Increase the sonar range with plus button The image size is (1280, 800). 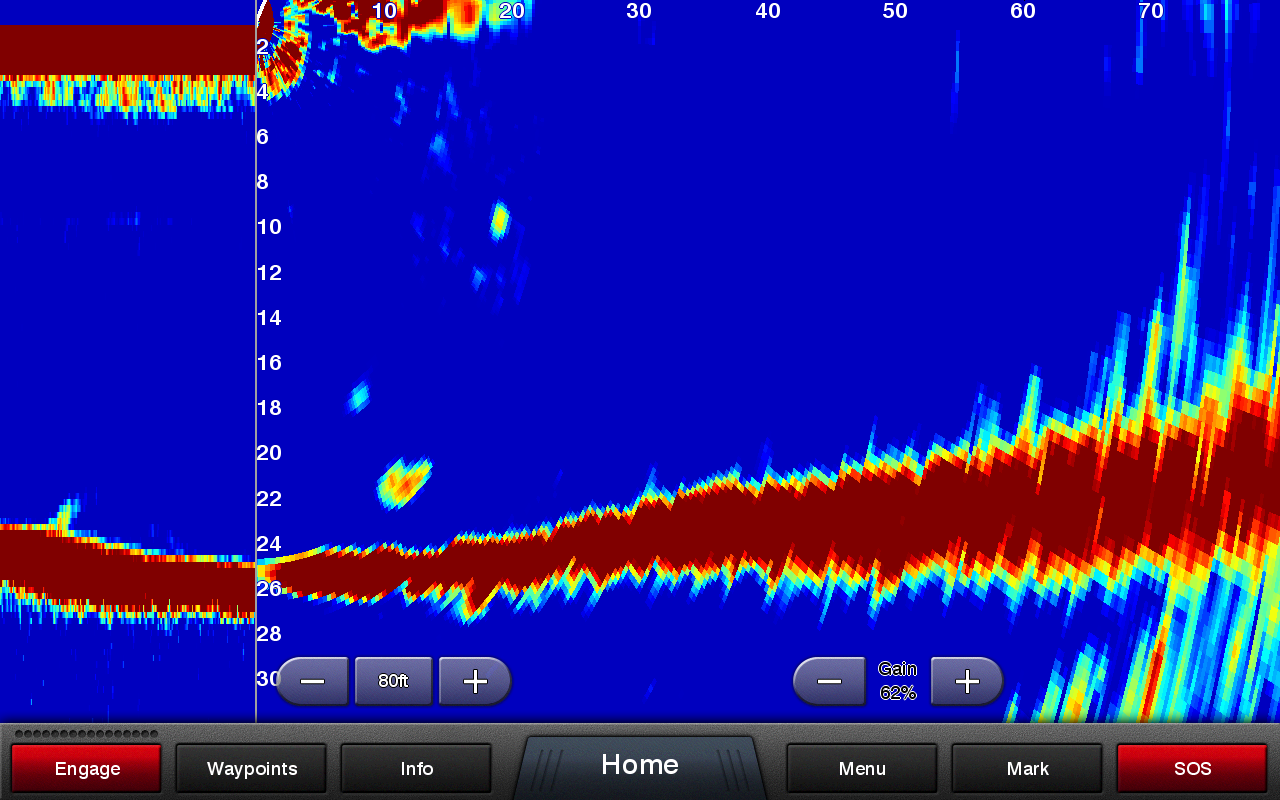coord(475,682)
